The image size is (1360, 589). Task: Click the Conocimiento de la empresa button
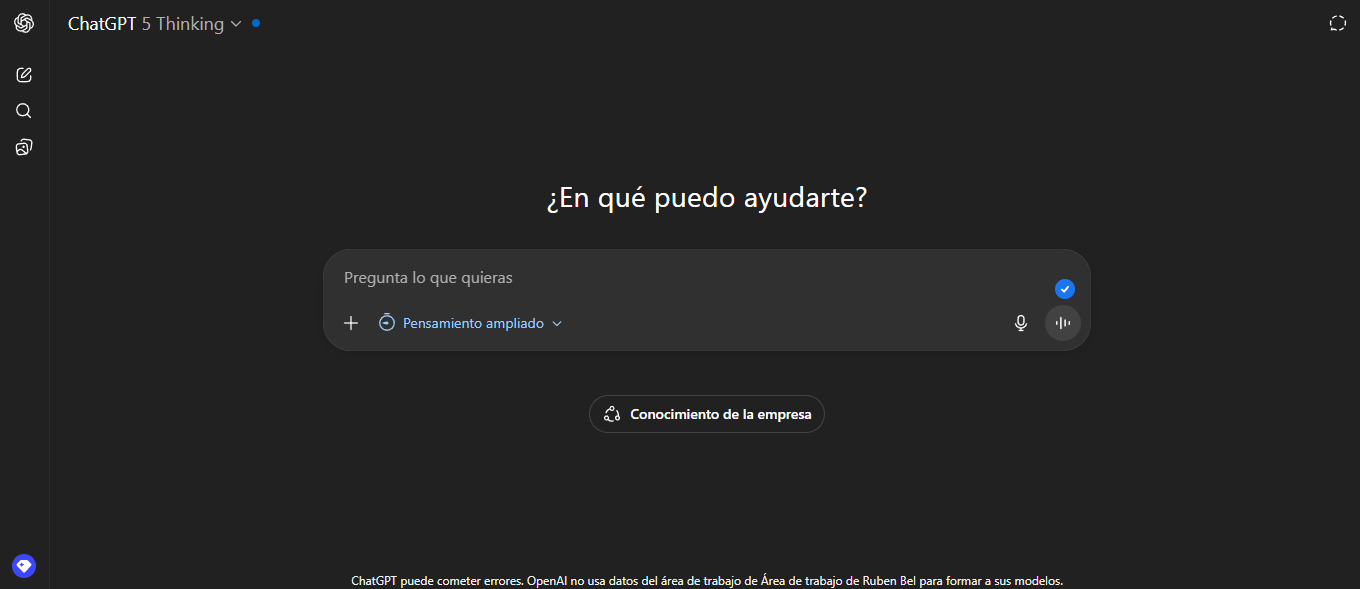click(x=707, y=414)
